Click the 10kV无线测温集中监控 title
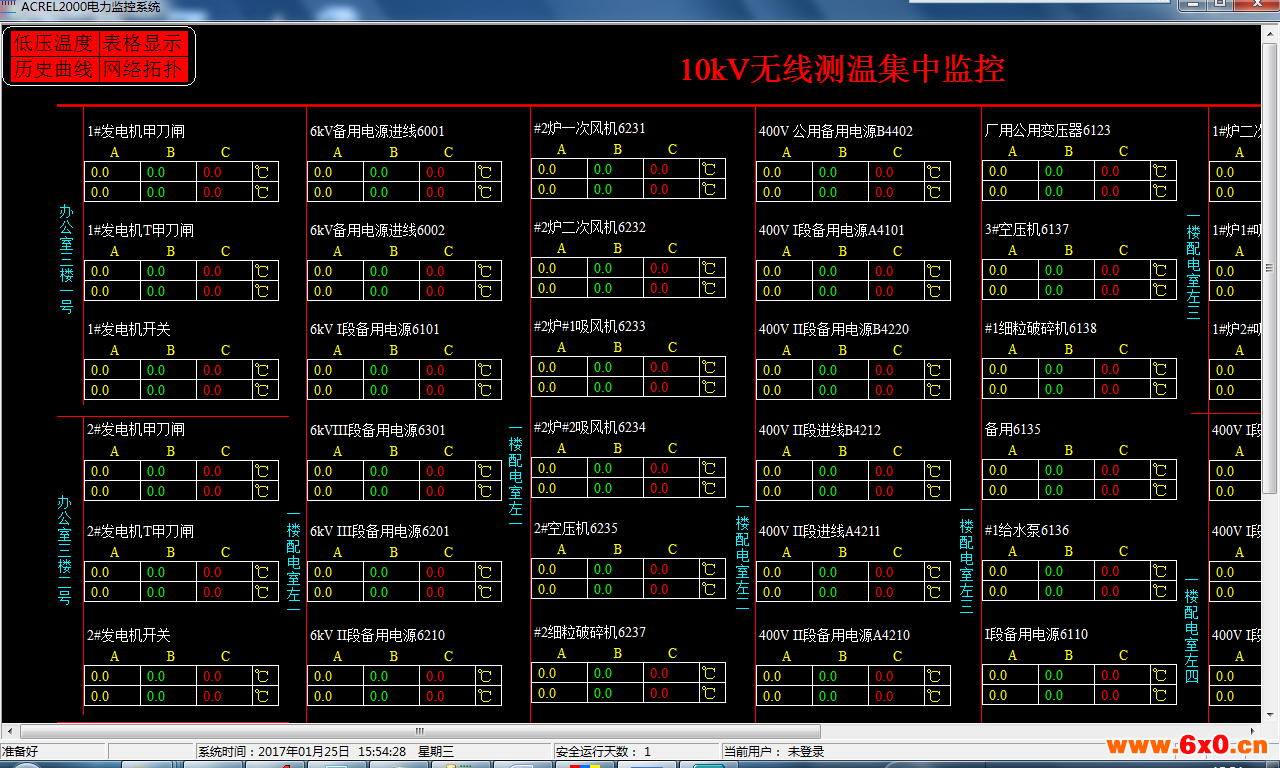The image size is (1280, 768). (x=842, y=69)
